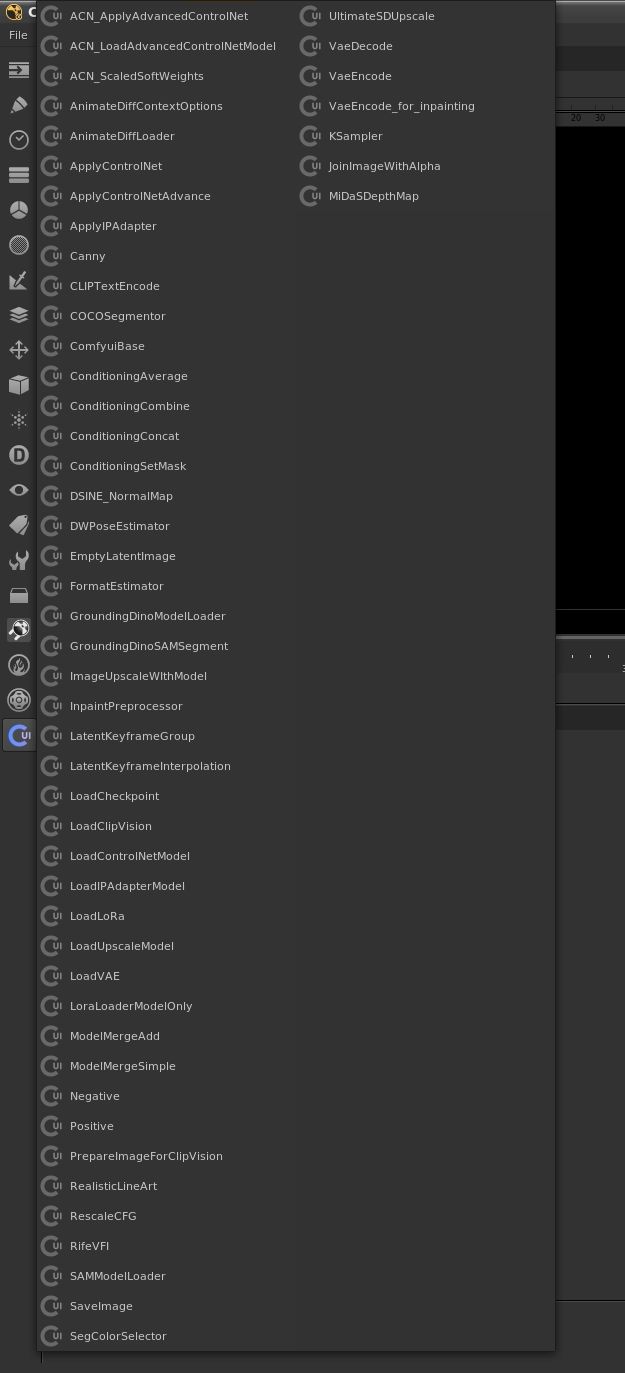The width and height of the screenshot is (625, 1373).
Task: Open the Draw nodes toolbar icon
Action: pos(18,105)
